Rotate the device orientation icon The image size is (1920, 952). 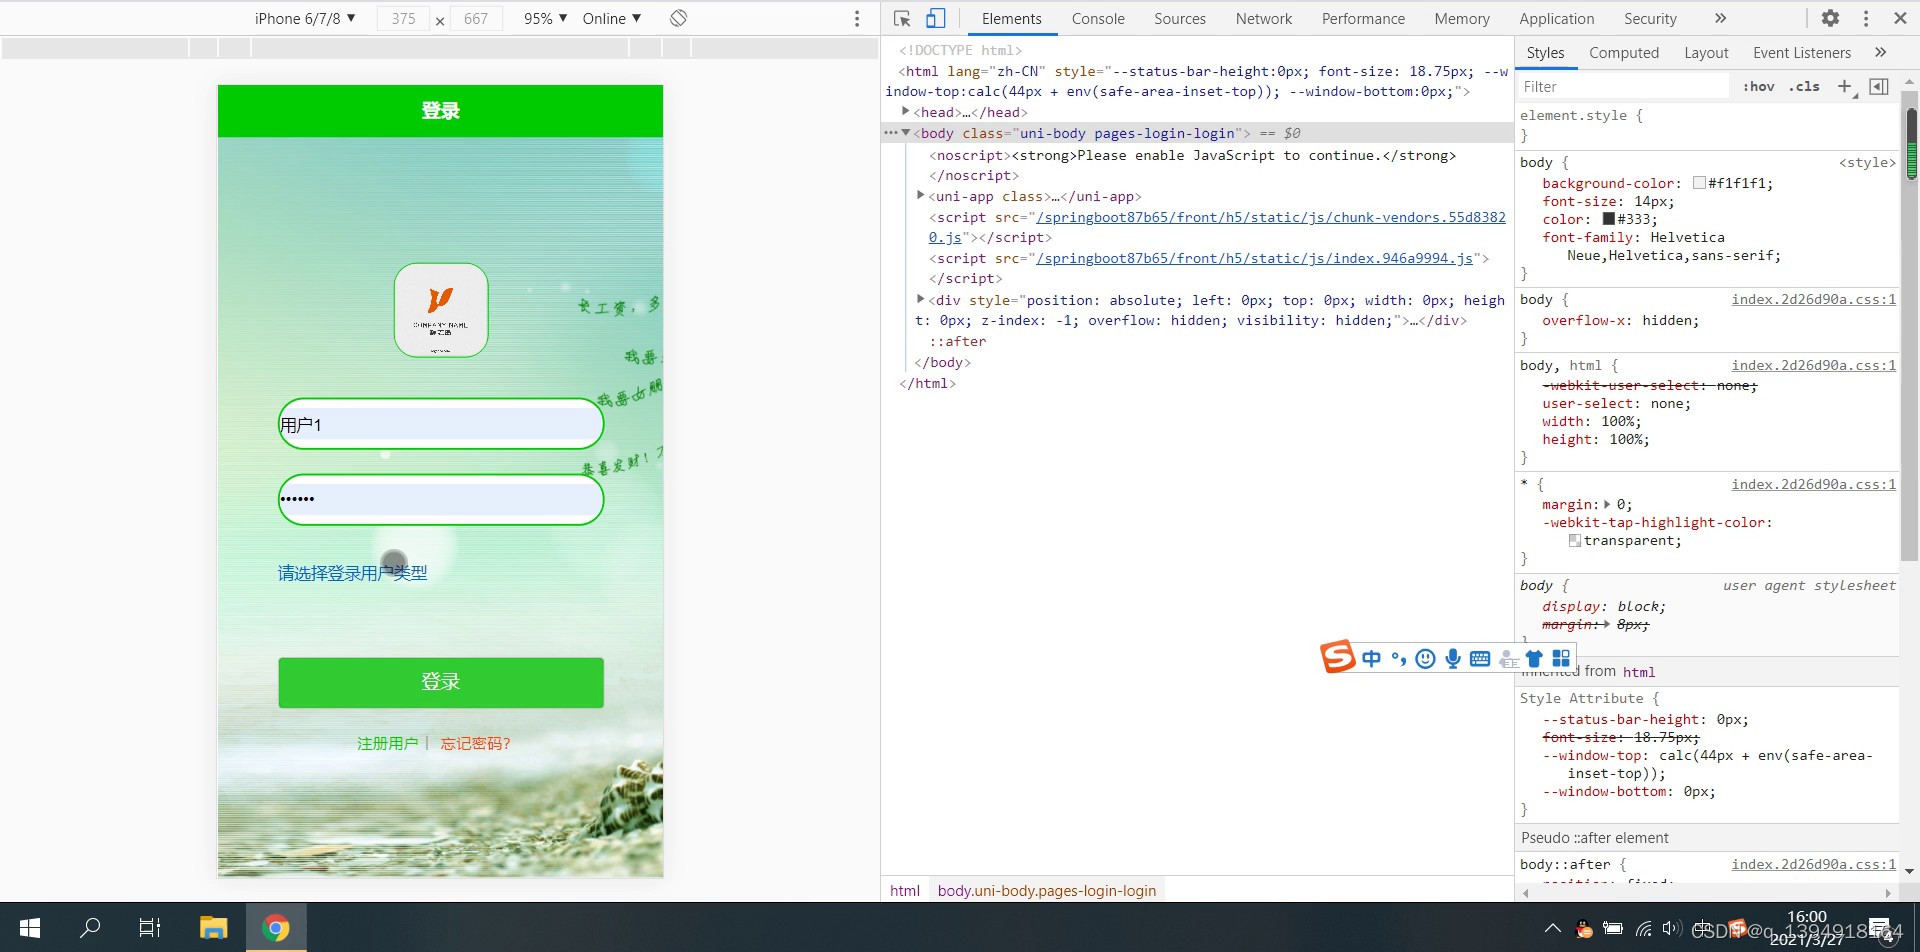(678, 18)
